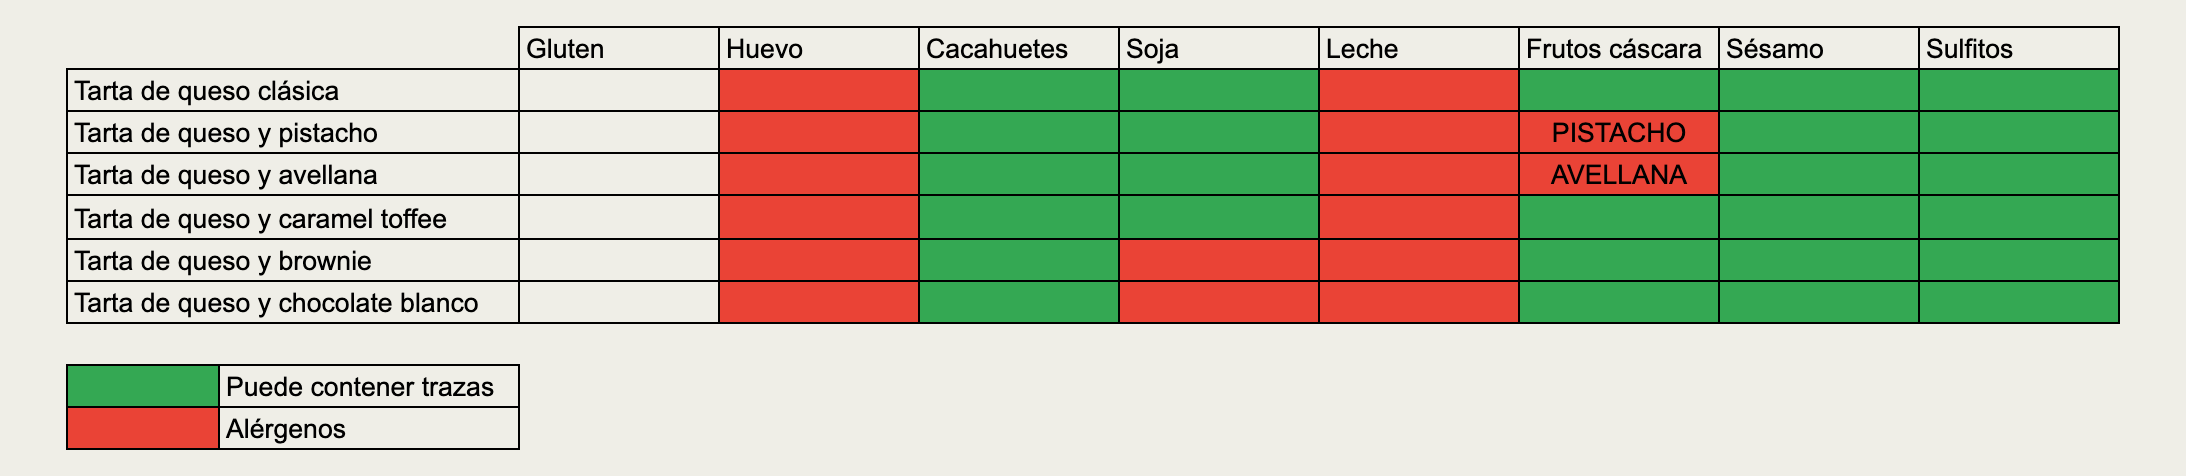Select the caramel toffee row label
Viewport: 2186px width, 476px height.
pos(260,218)
